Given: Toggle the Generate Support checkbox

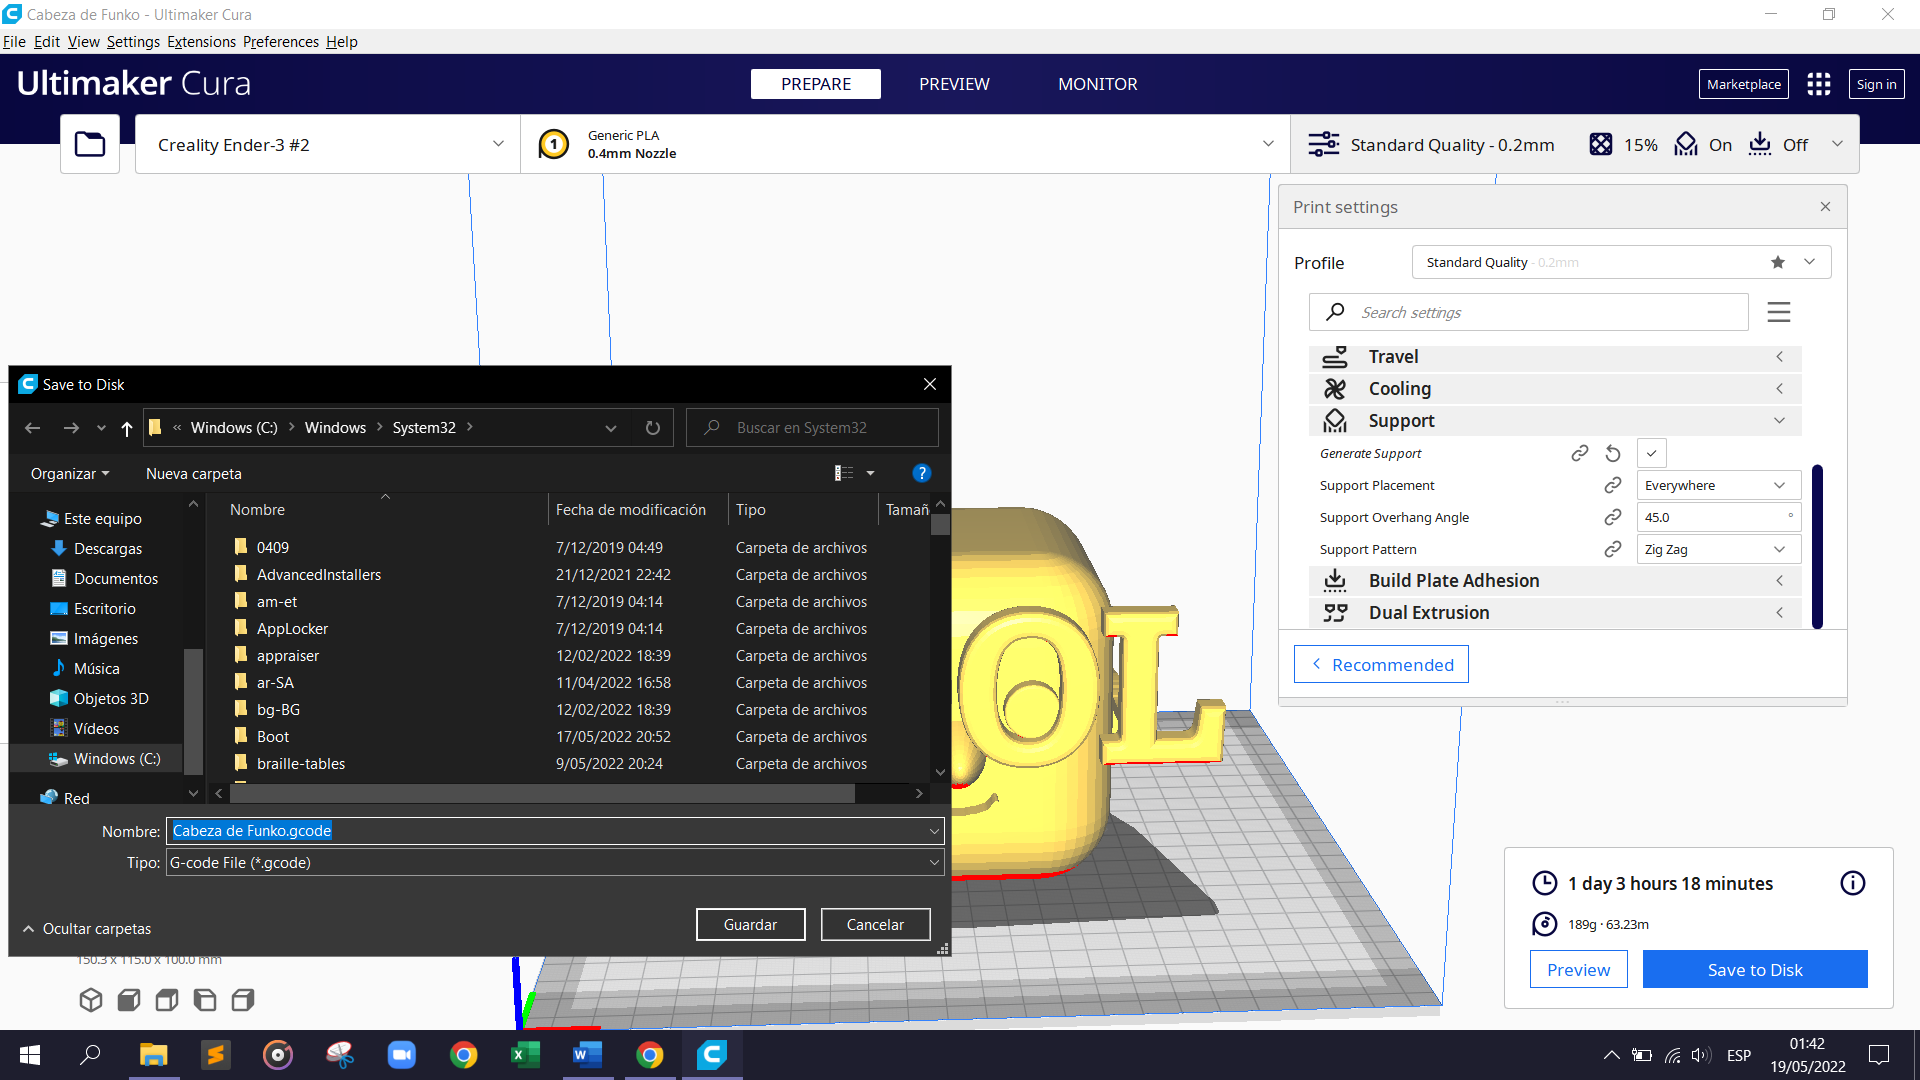Looking at the screenshot, I should coord(1652,453).
